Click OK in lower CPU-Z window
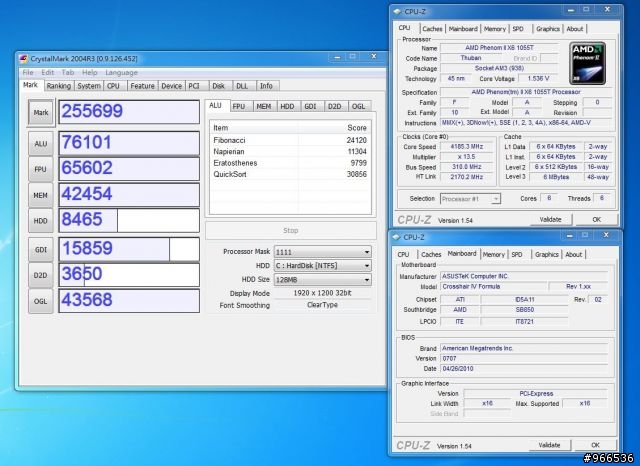Screen dimensions: 640x466 [x=595, y=445]
